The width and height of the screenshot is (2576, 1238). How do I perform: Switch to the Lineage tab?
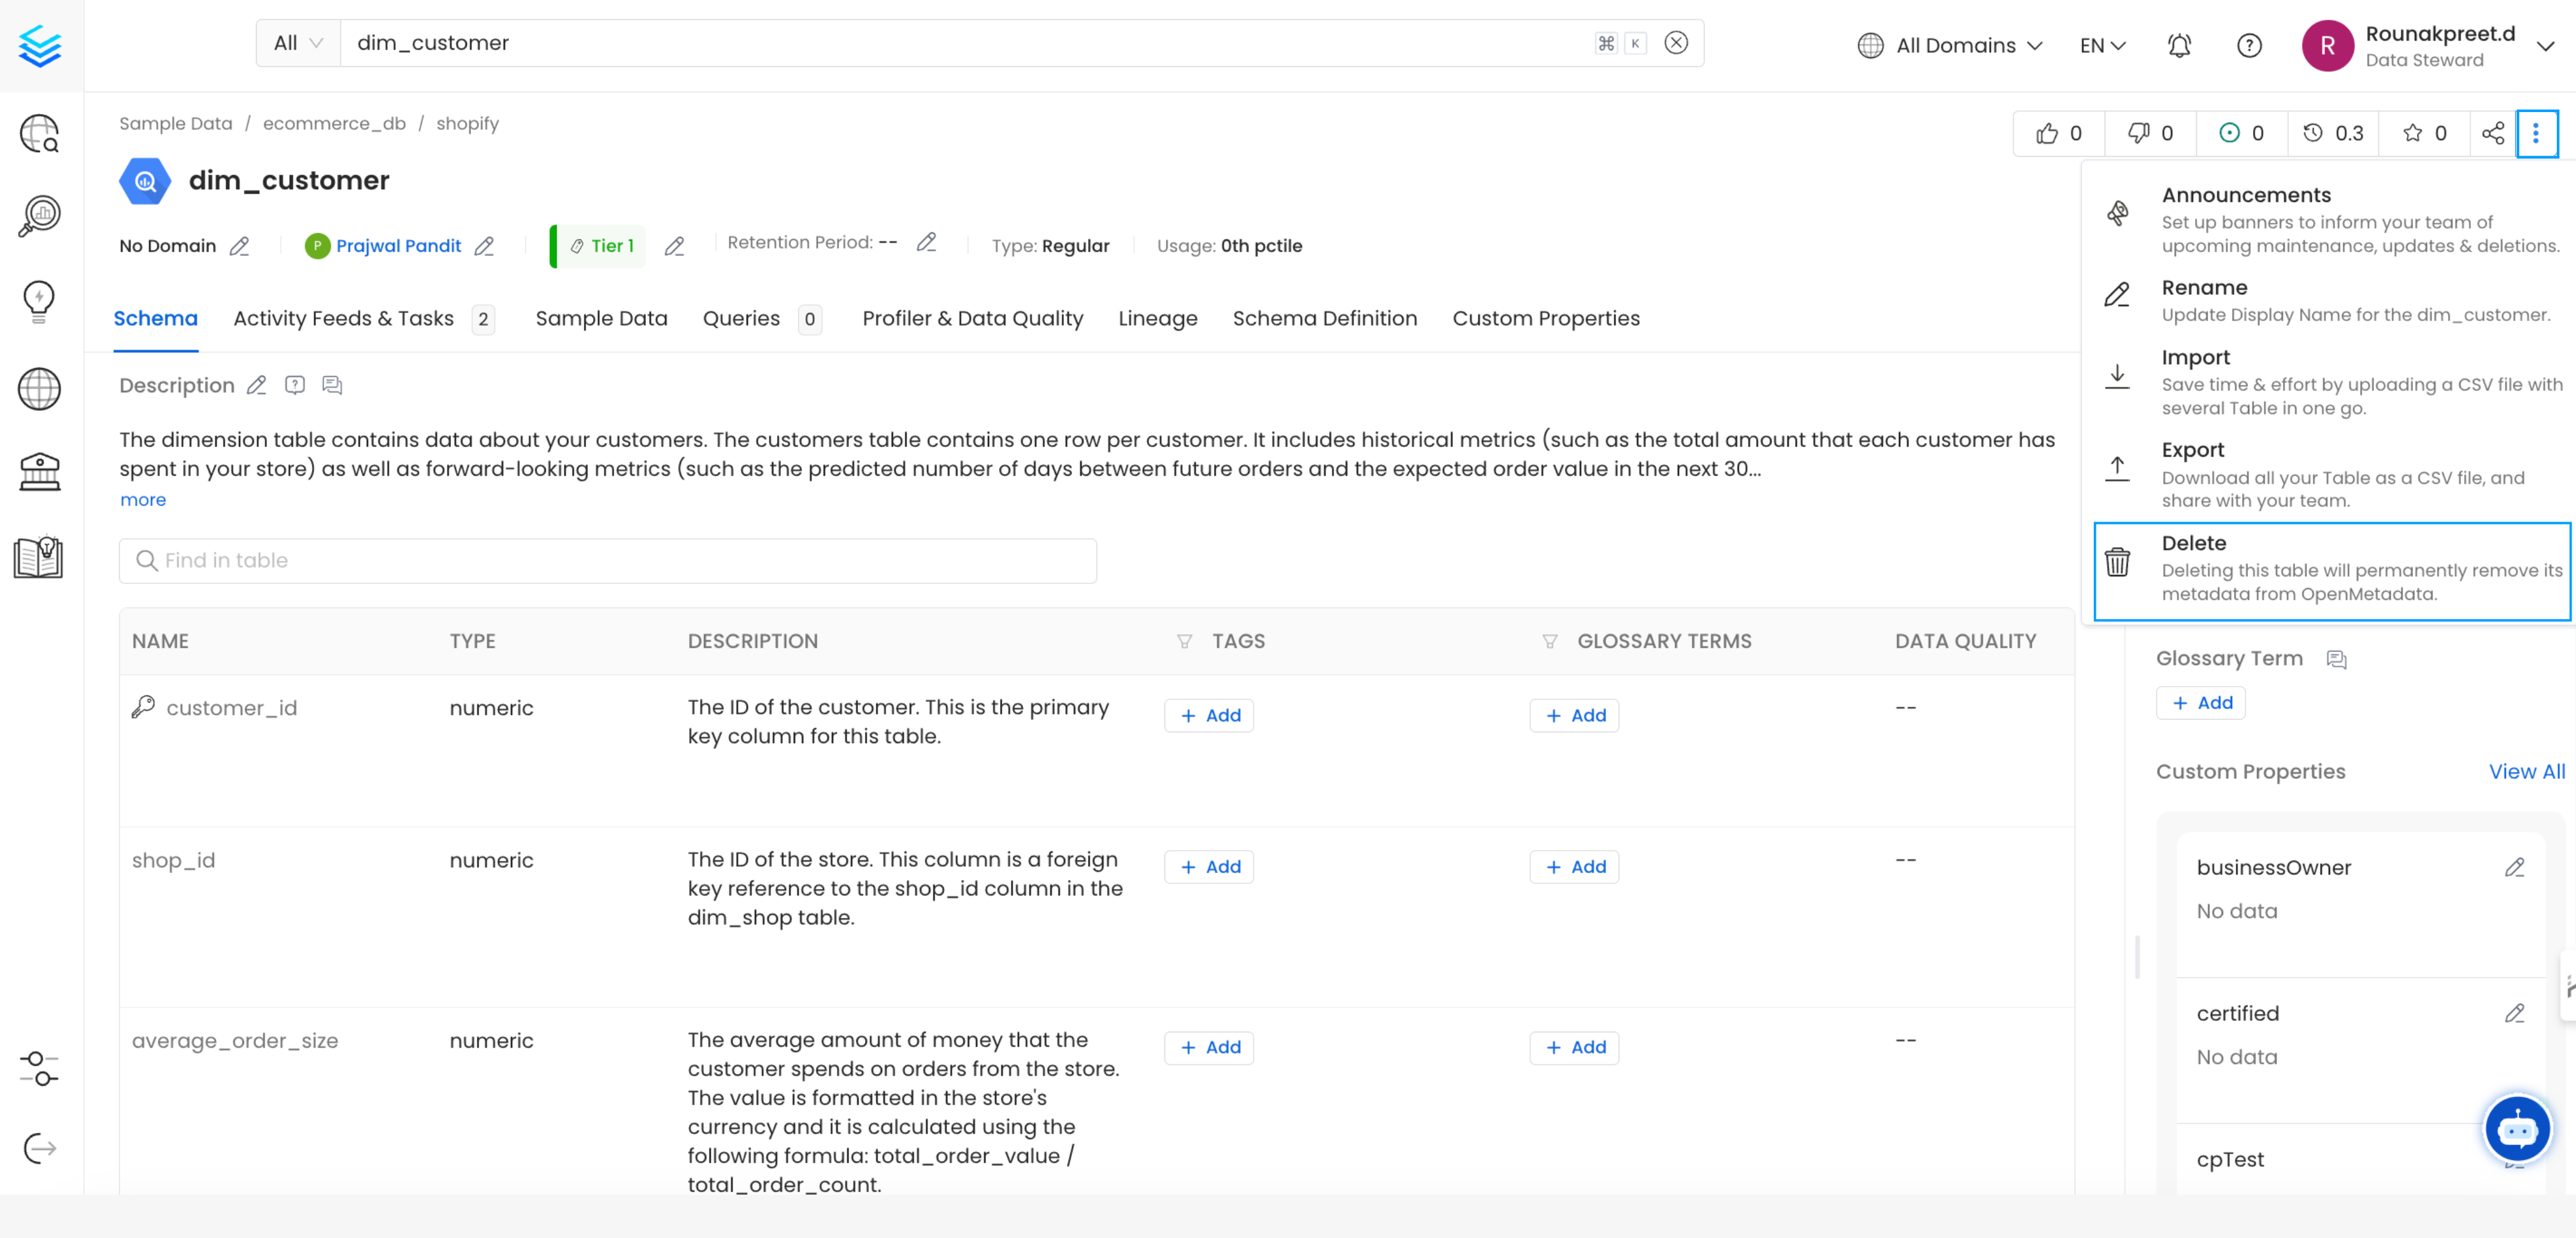click(x=1157, y=318)
